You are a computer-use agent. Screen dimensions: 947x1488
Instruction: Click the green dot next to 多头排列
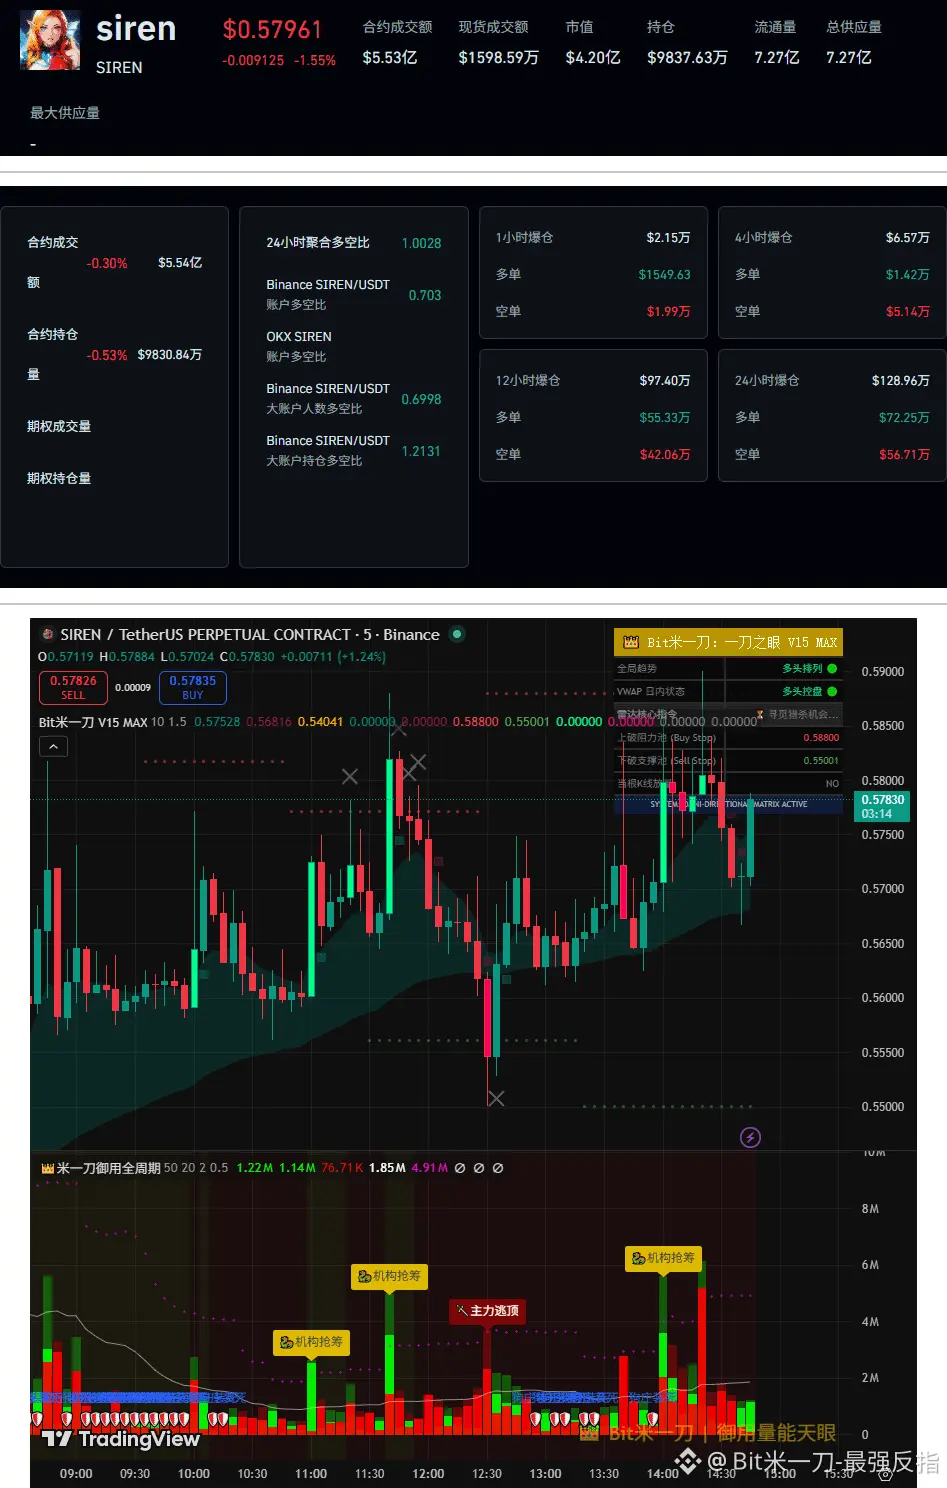[x=832, y=668]
